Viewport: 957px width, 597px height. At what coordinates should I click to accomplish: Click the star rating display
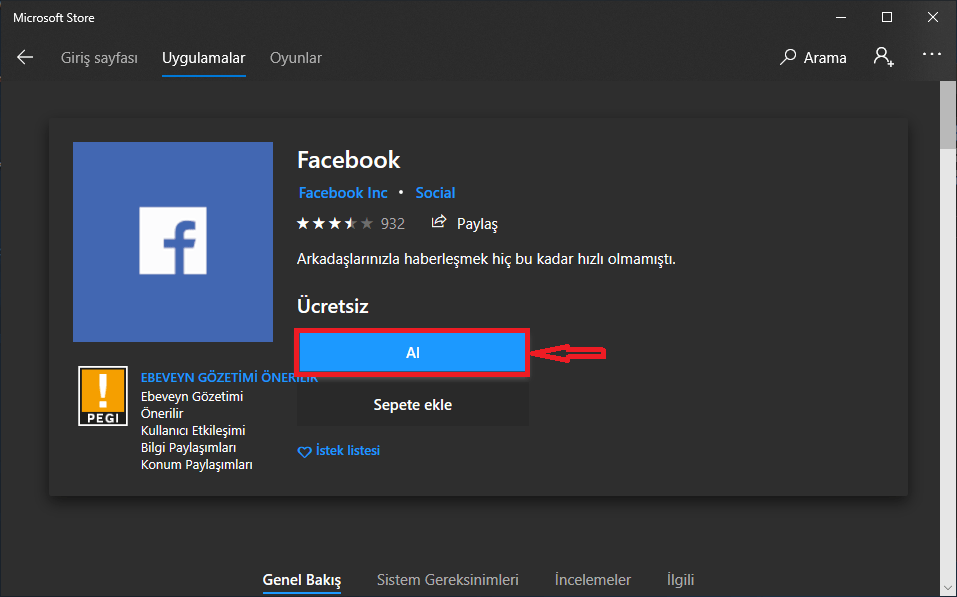335,223
